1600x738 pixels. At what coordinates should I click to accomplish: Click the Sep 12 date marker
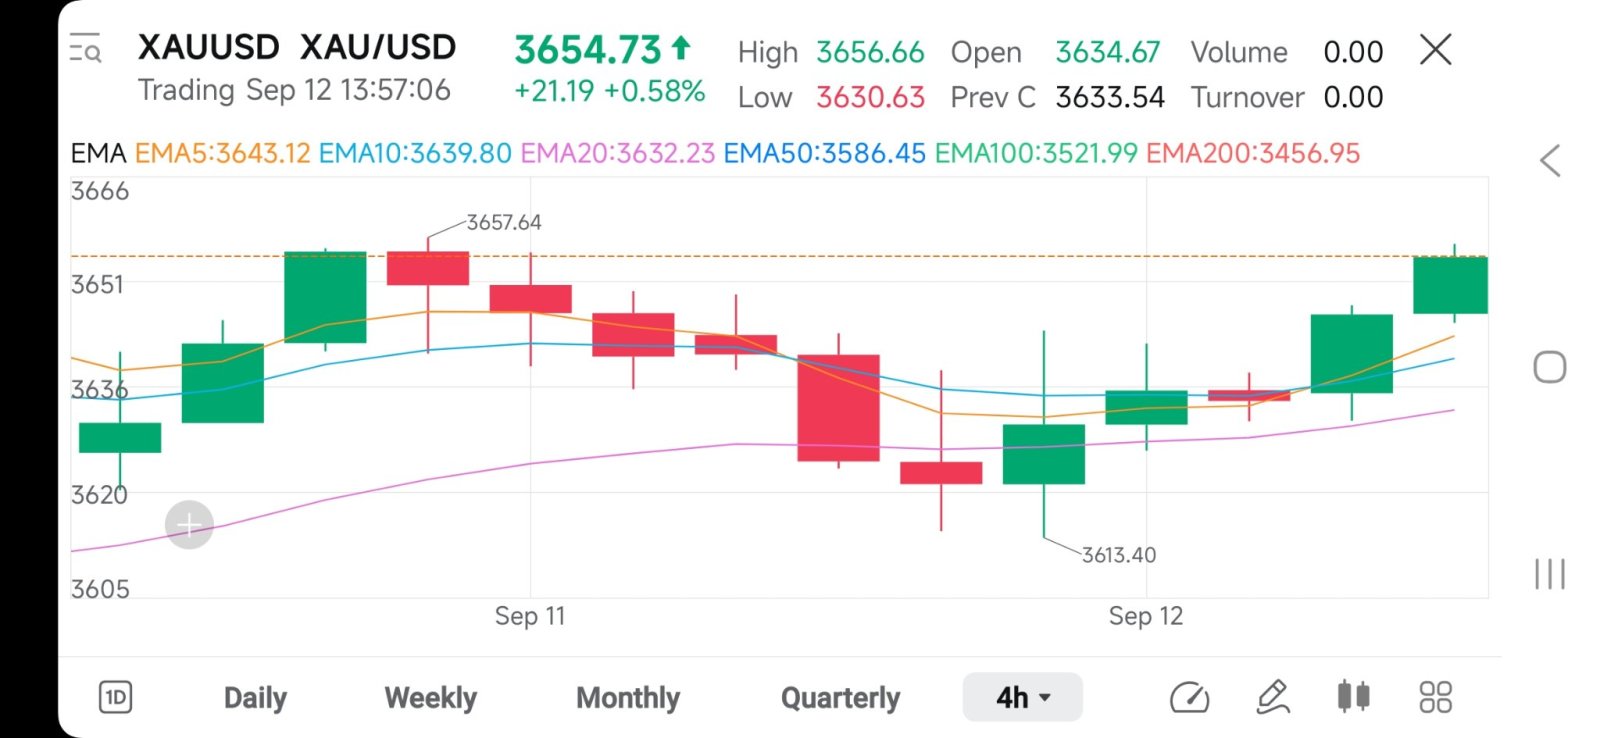1145,616
